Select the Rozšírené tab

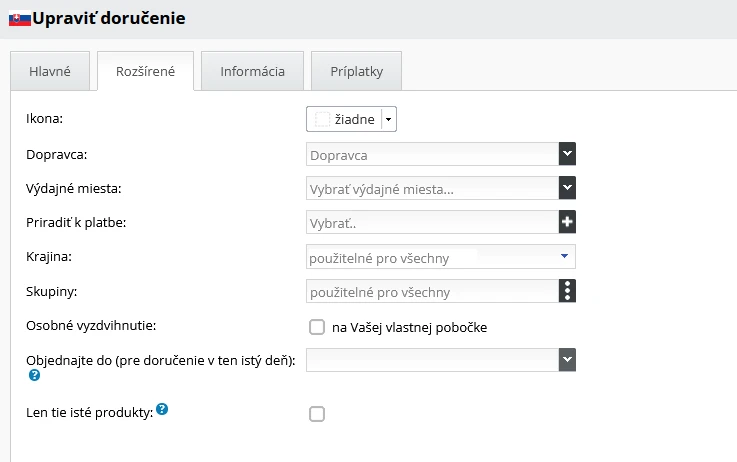click(x=145, y=71)
